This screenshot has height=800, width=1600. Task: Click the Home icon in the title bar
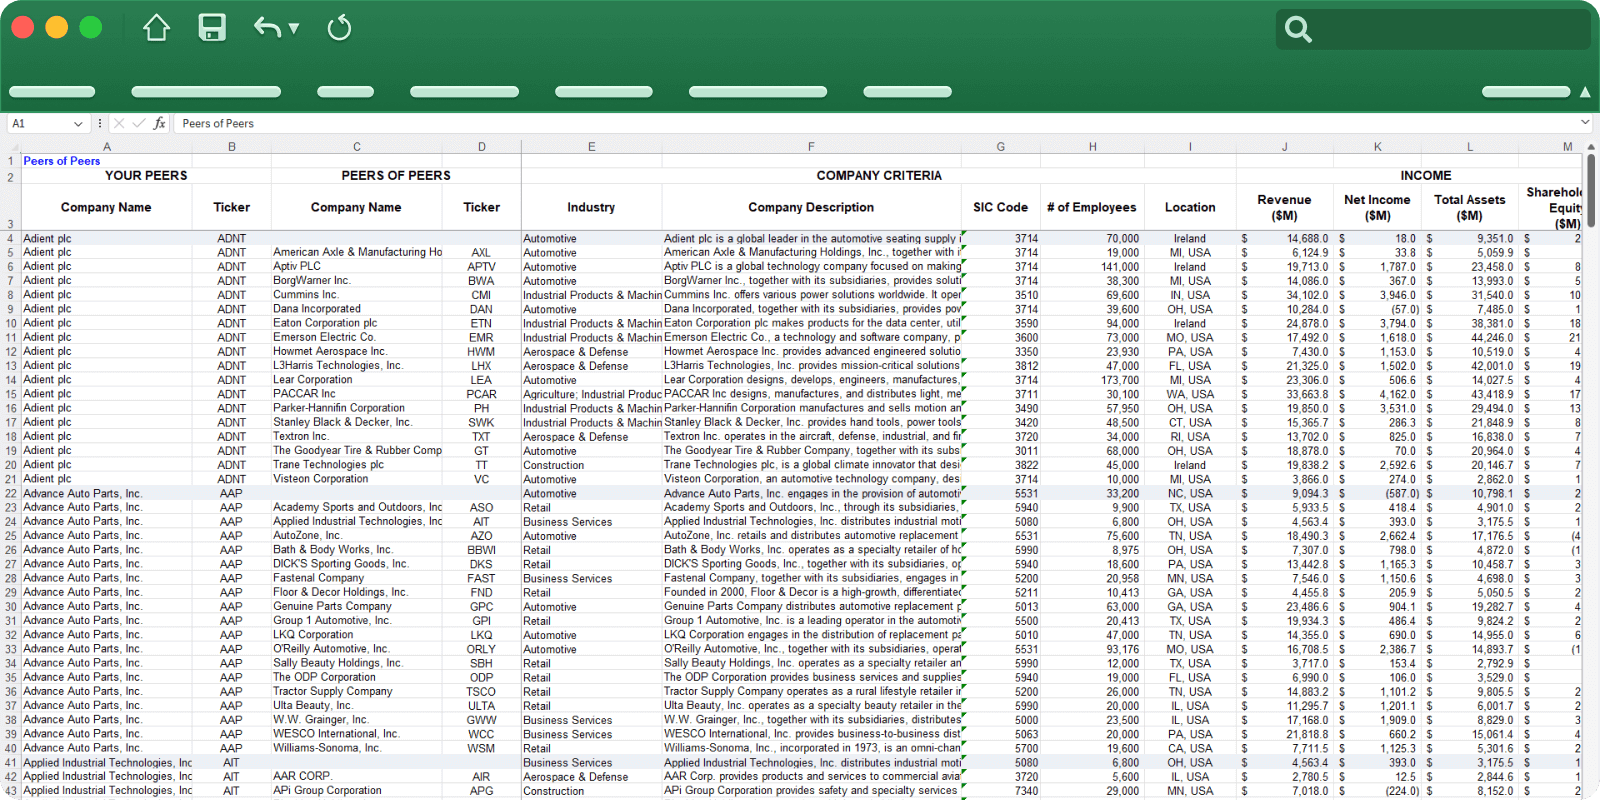point(156,28)
